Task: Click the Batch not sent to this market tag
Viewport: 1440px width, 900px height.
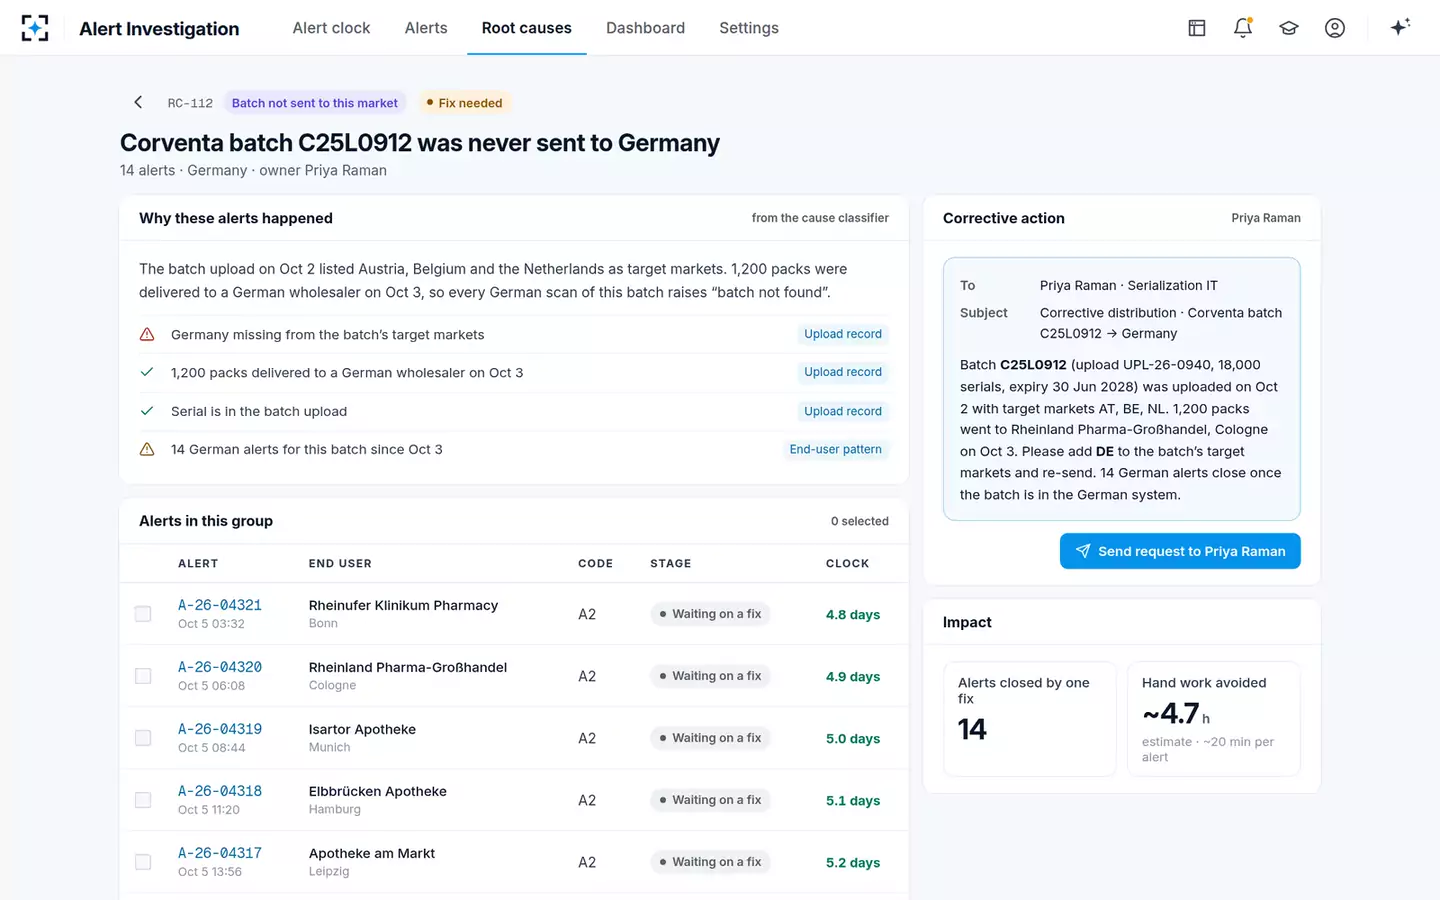Action: pyautogui.click(x=315, y=103)
